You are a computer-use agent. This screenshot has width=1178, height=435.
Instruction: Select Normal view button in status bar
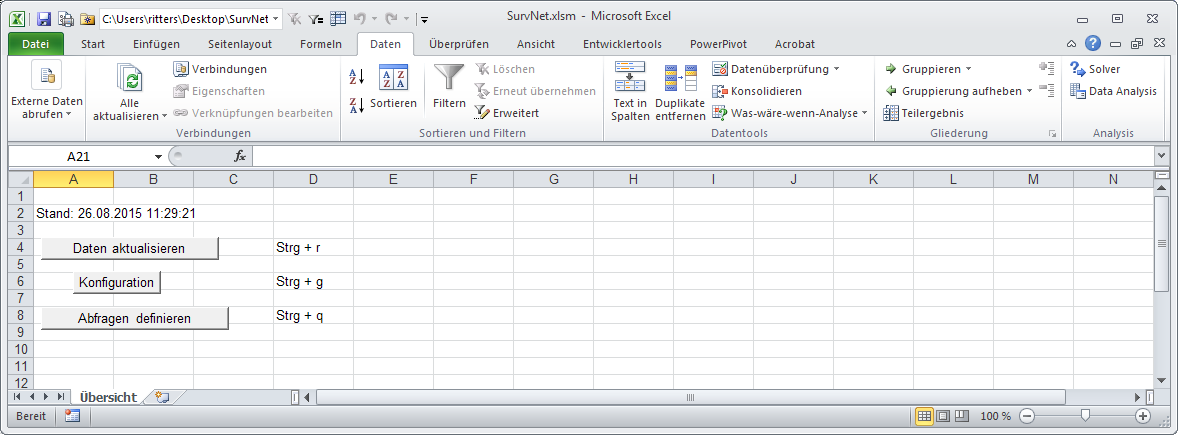pos(925,416)
